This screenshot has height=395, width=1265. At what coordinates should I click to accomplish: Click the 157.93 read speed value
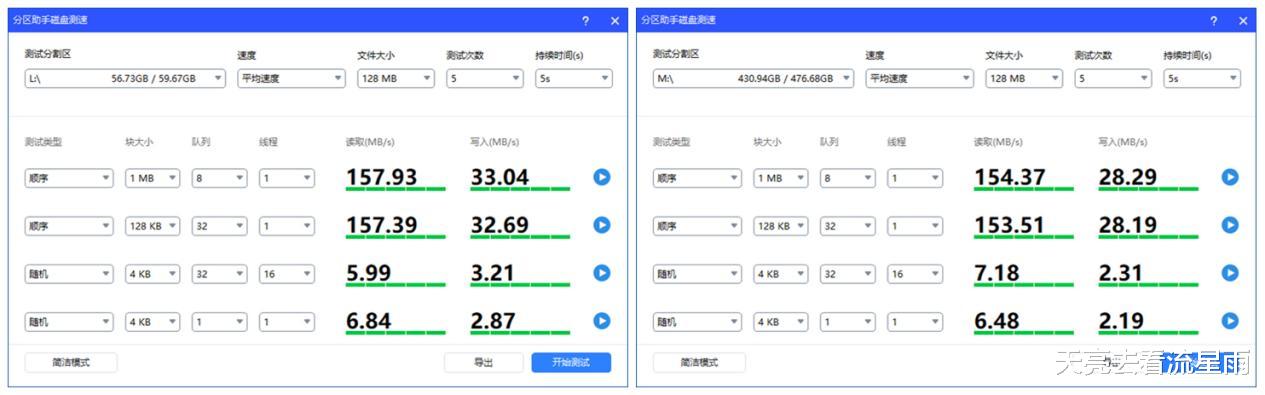[382, 177]
